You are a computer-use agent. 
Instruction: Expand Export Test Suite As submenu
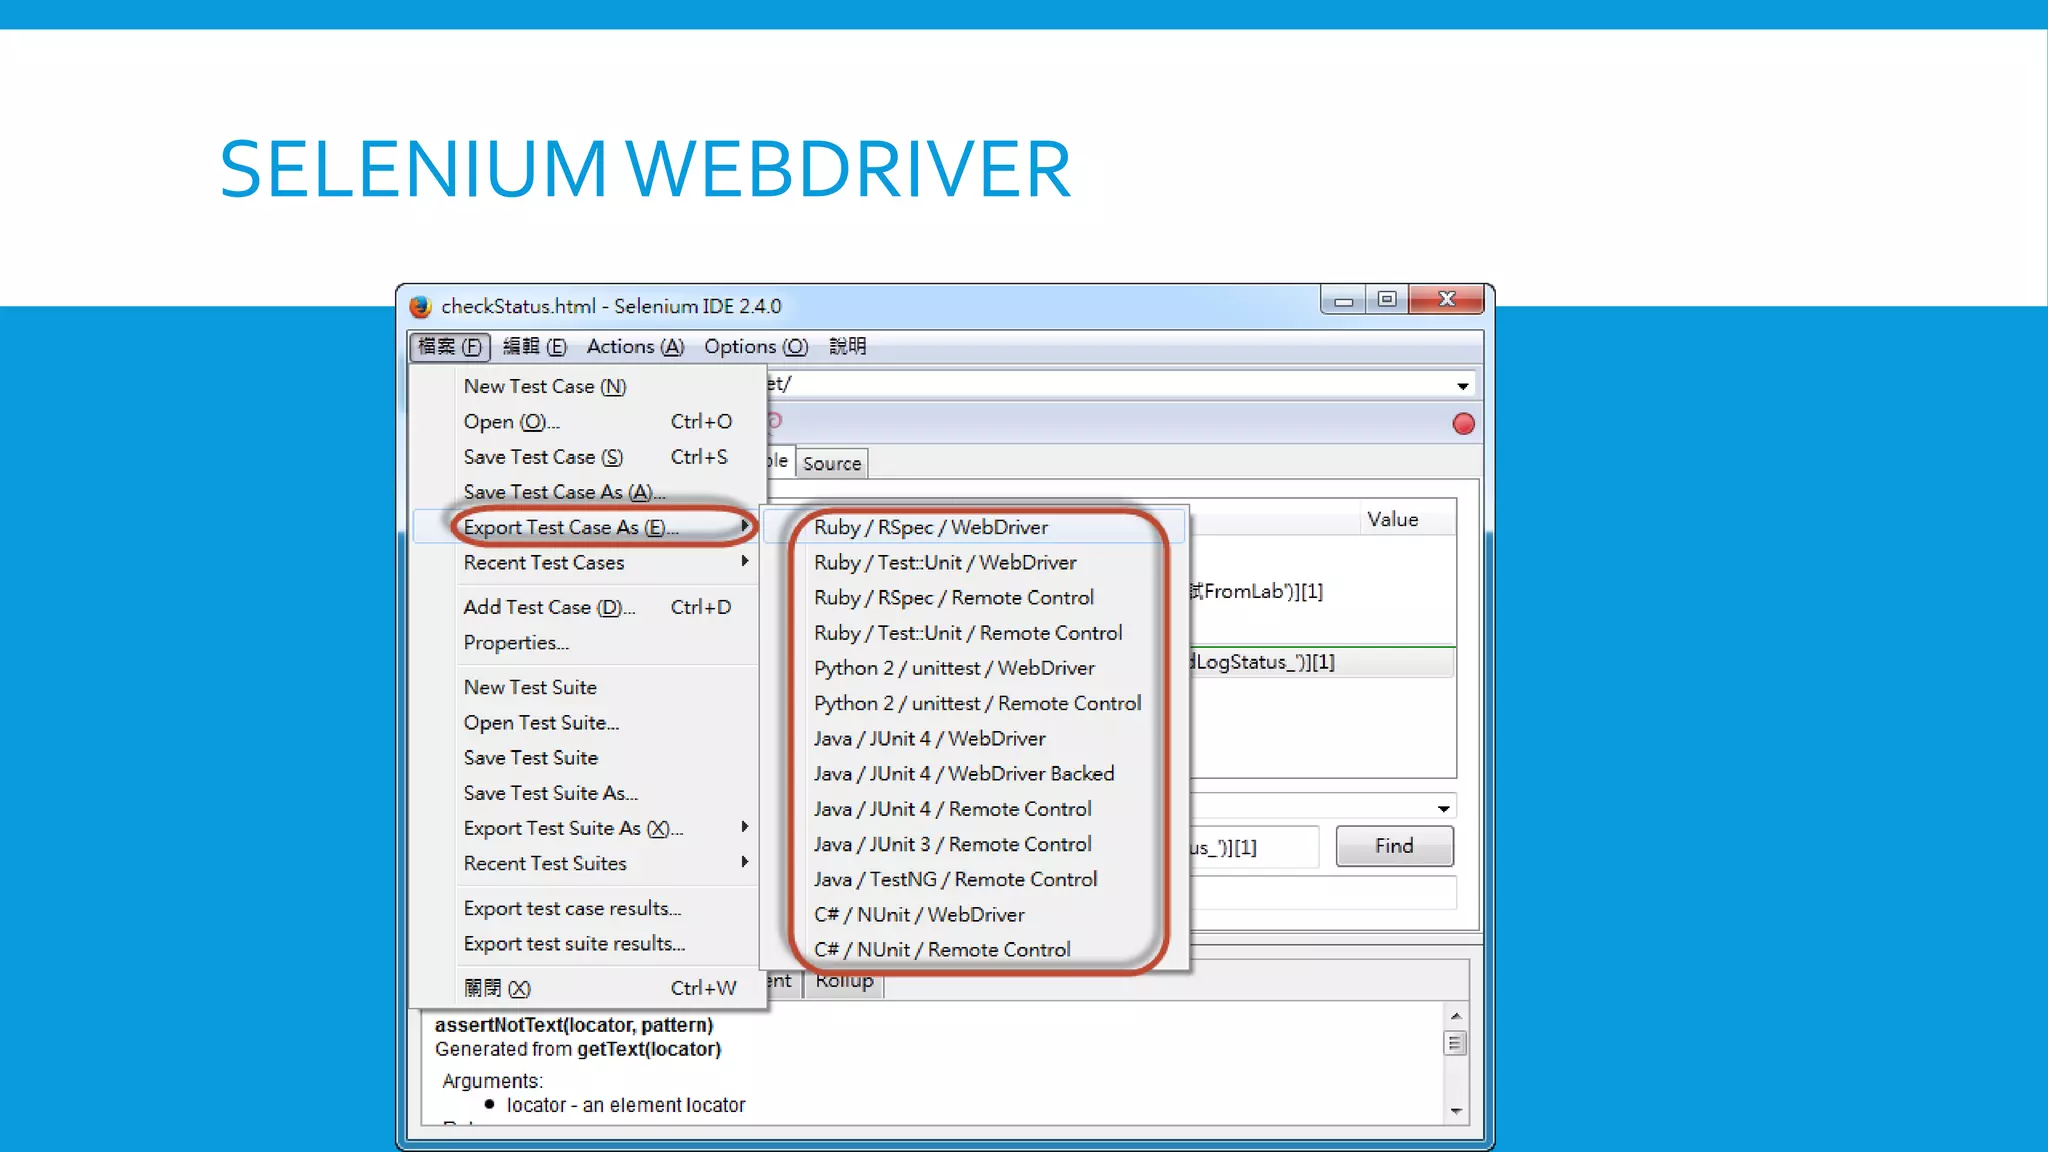[587, 828]
